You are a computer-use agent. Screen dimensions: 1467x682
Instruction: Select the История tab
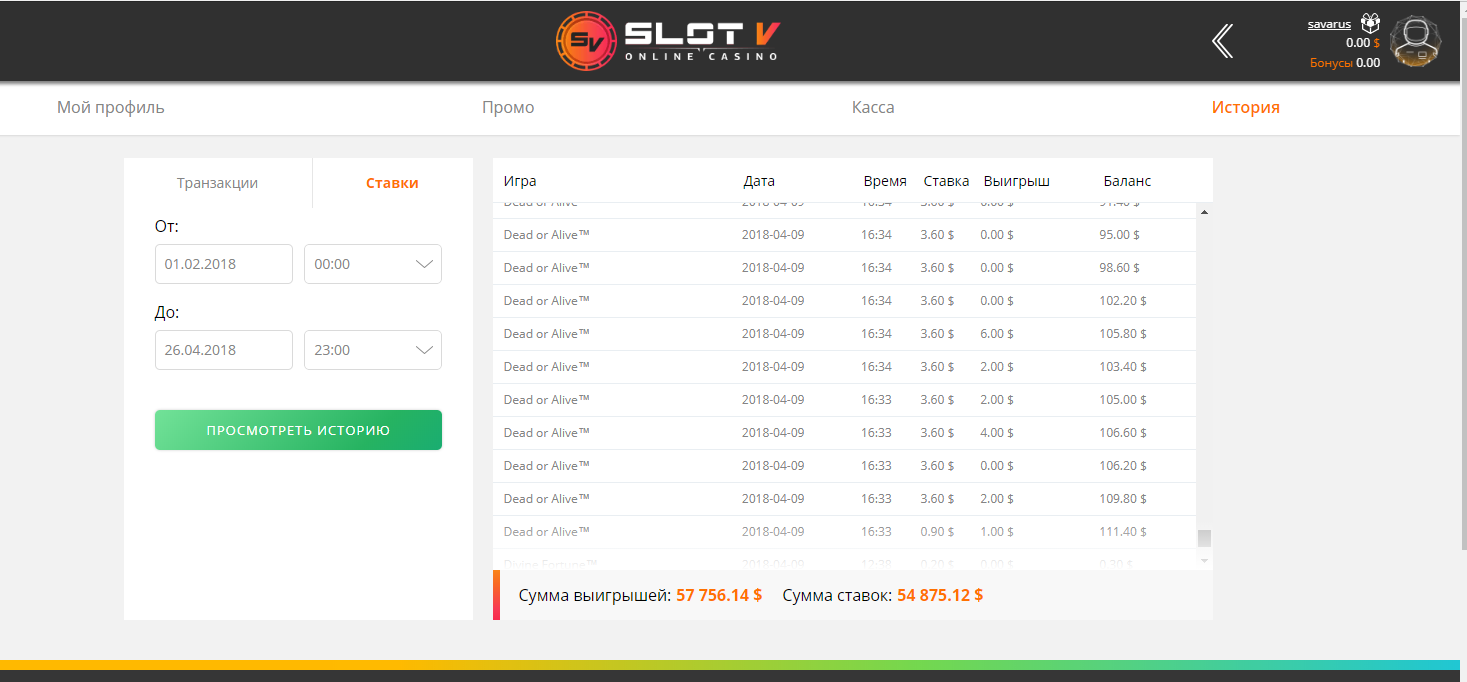1245,107
